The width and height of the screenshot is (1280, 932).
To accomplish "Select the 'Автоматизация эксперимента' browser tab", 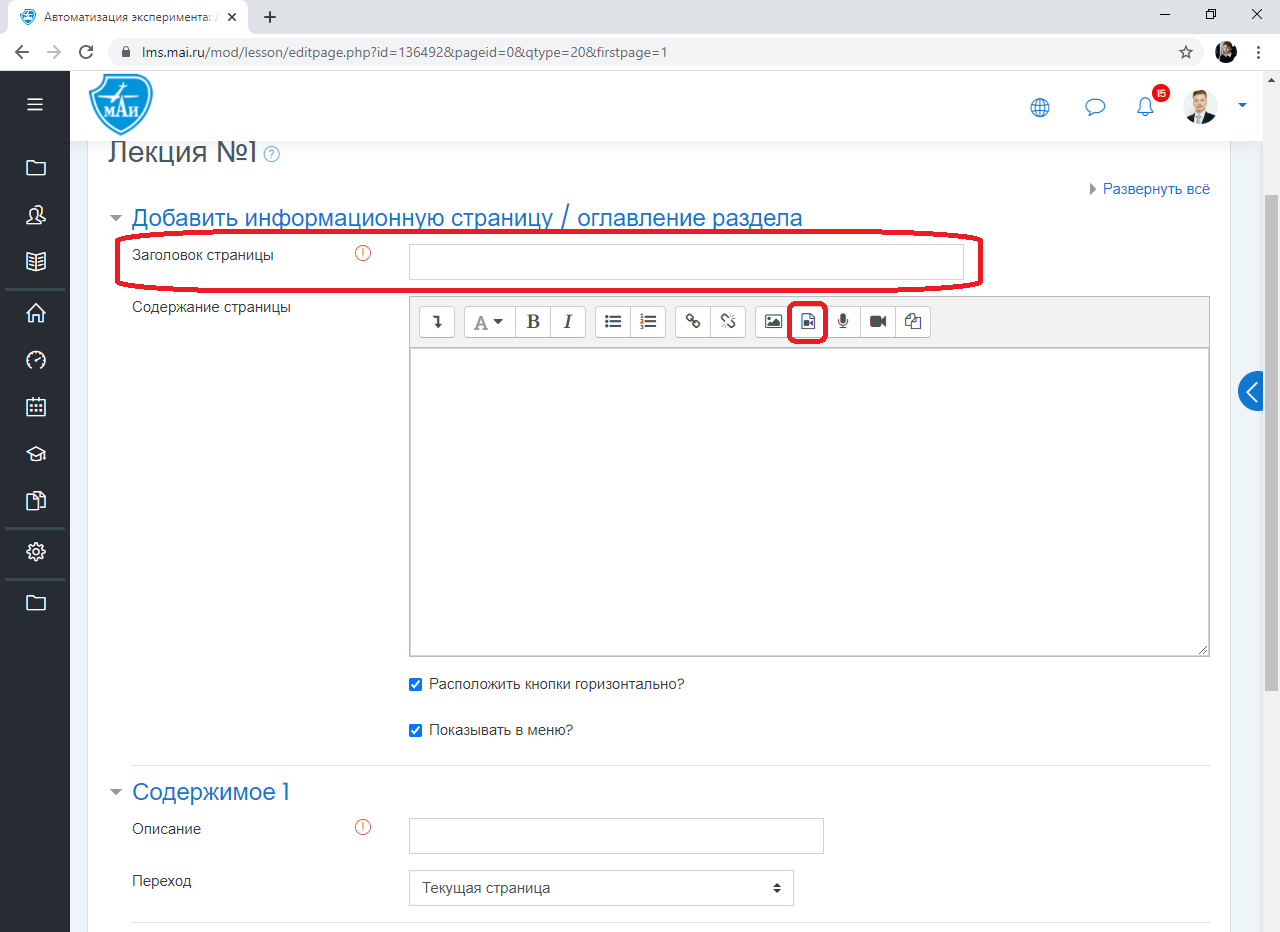I will tap(128, 16).
